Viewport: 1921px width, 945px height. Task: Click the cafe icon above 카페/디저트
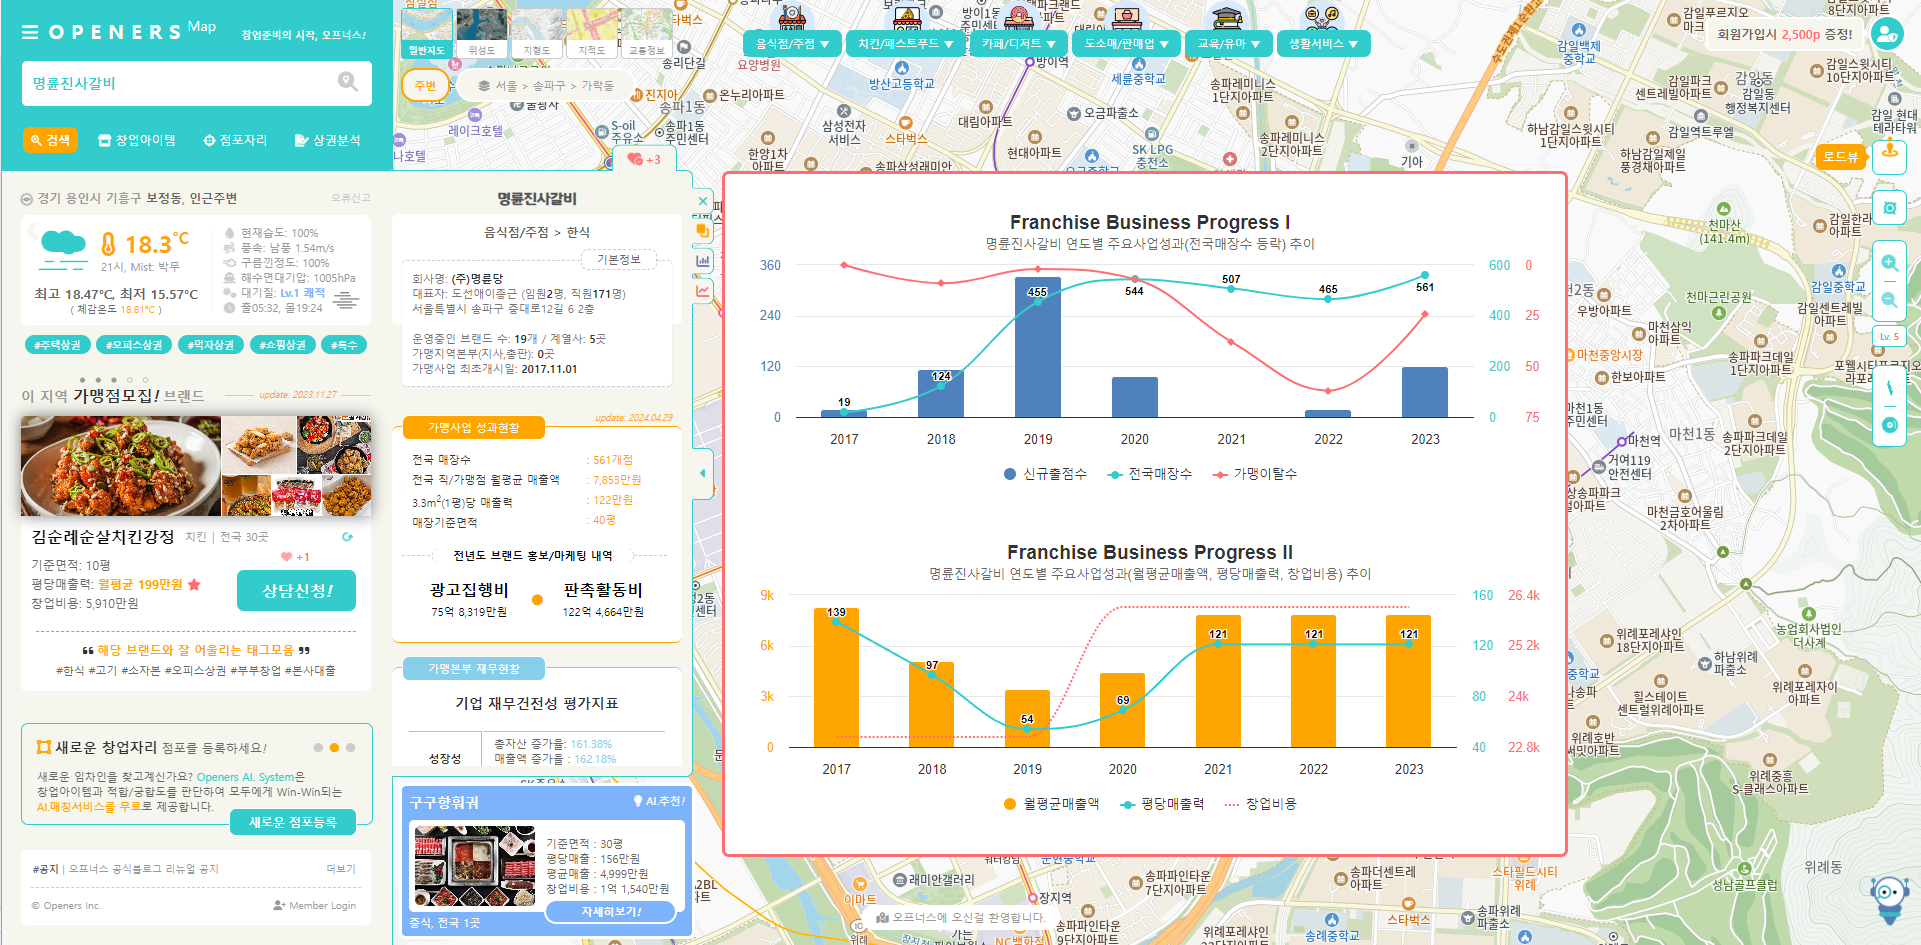[1019, 15]
